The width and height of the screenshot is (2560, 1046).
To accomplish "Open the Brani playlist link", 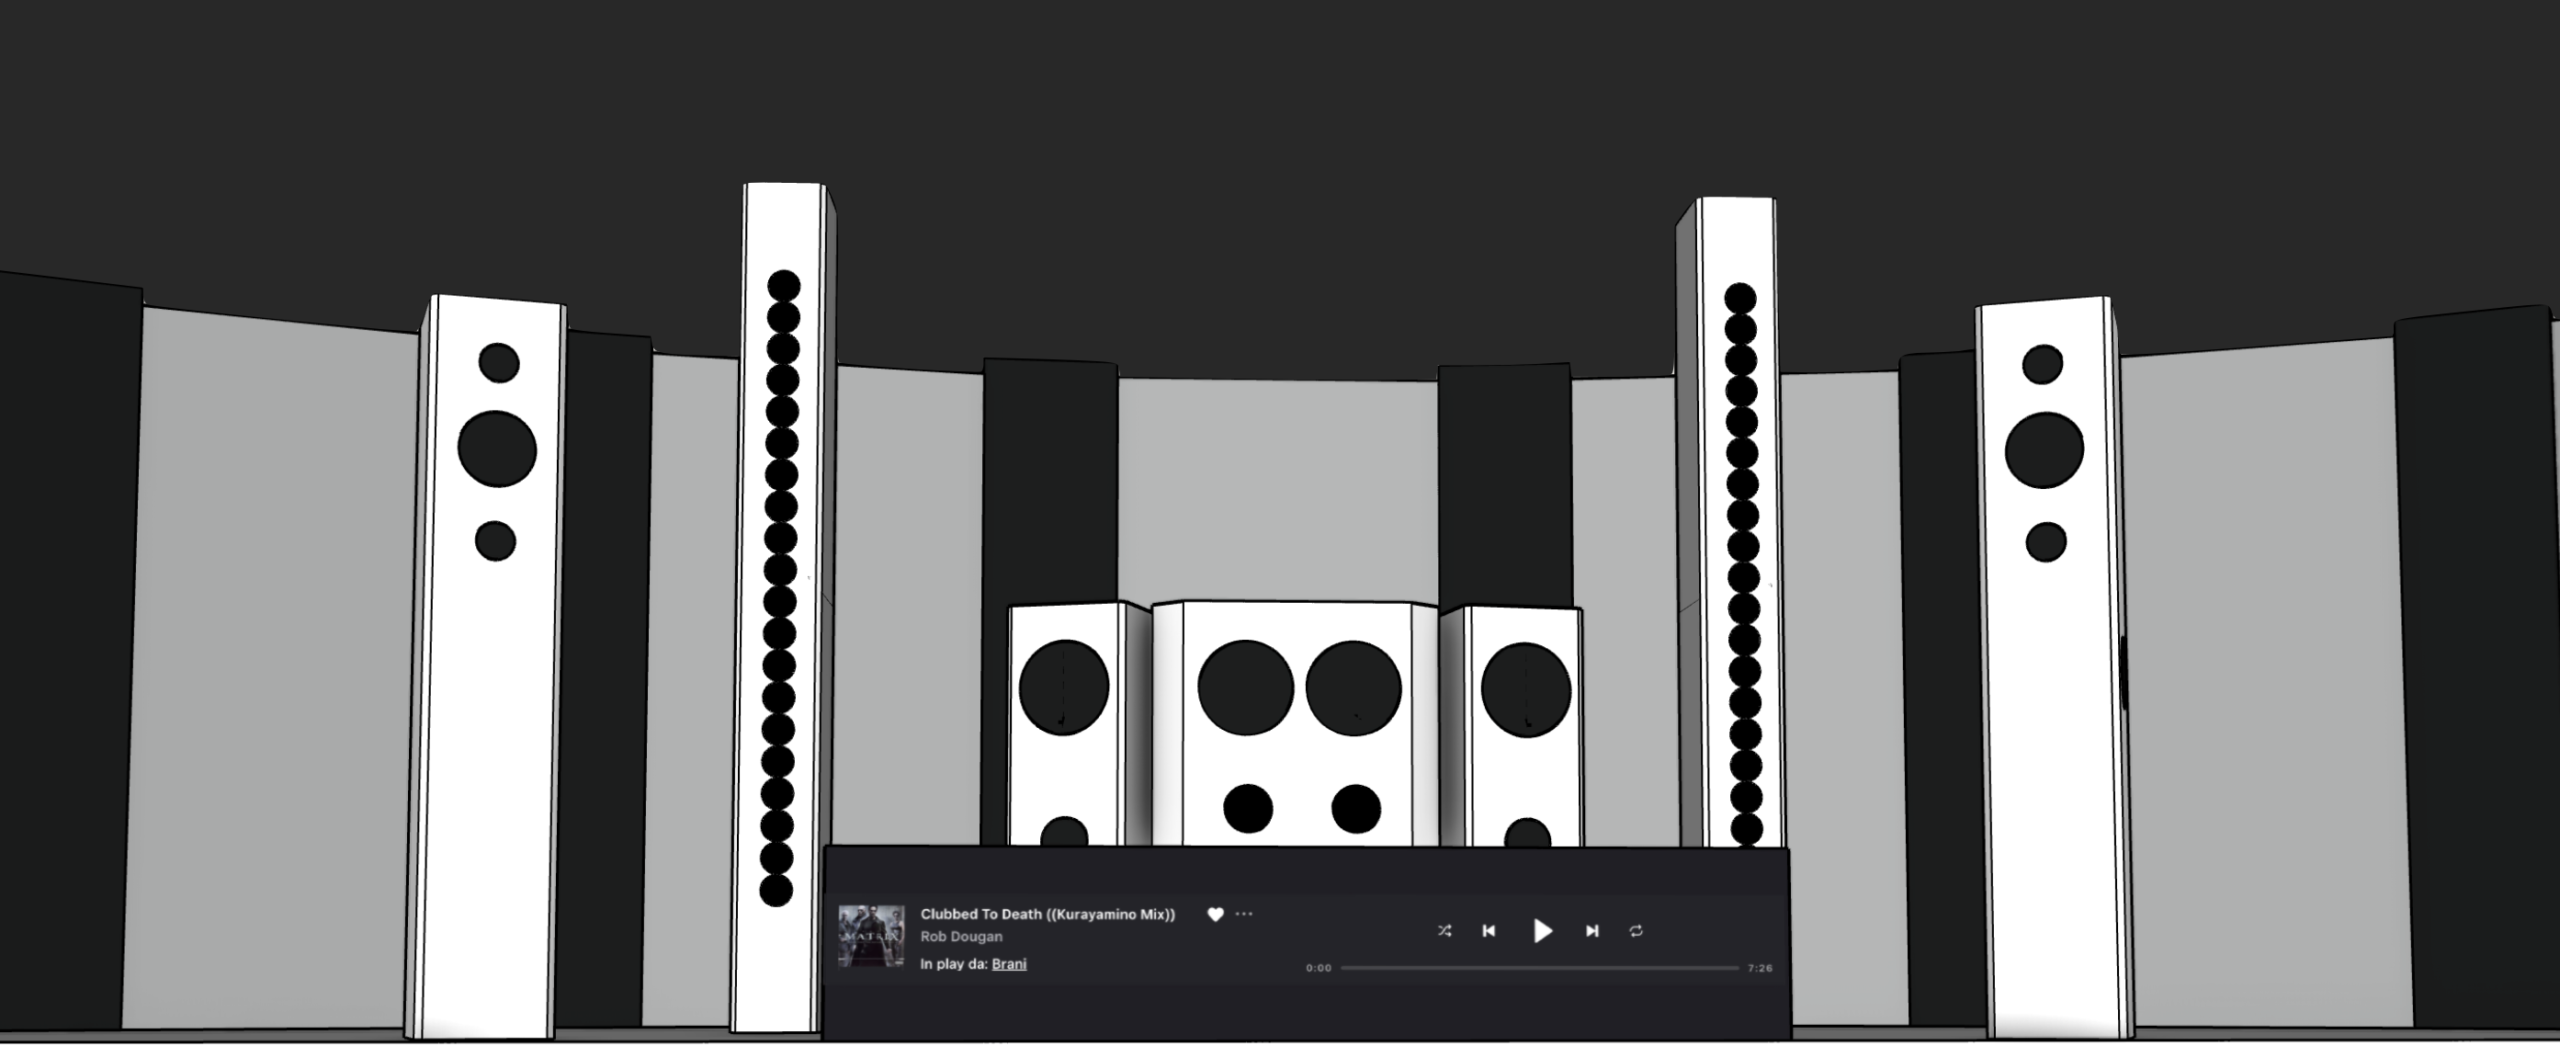I will (x=1009, y=964).
